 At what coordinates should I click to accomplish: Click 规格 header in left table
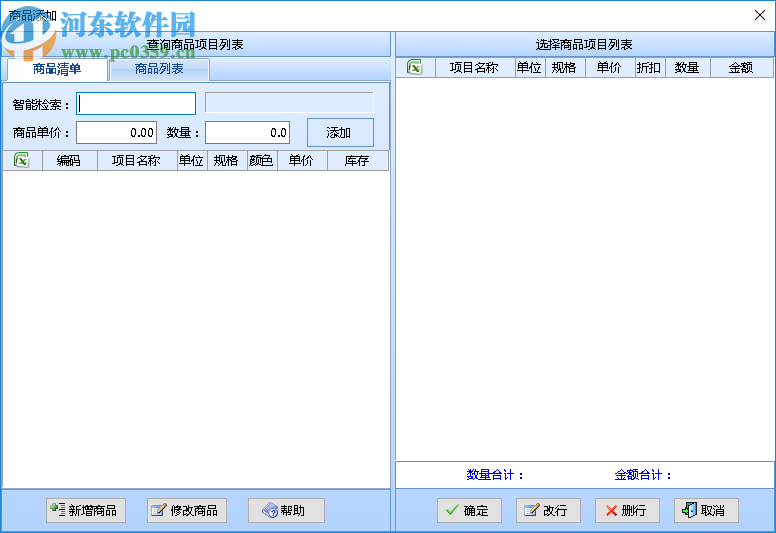[227, 160]
